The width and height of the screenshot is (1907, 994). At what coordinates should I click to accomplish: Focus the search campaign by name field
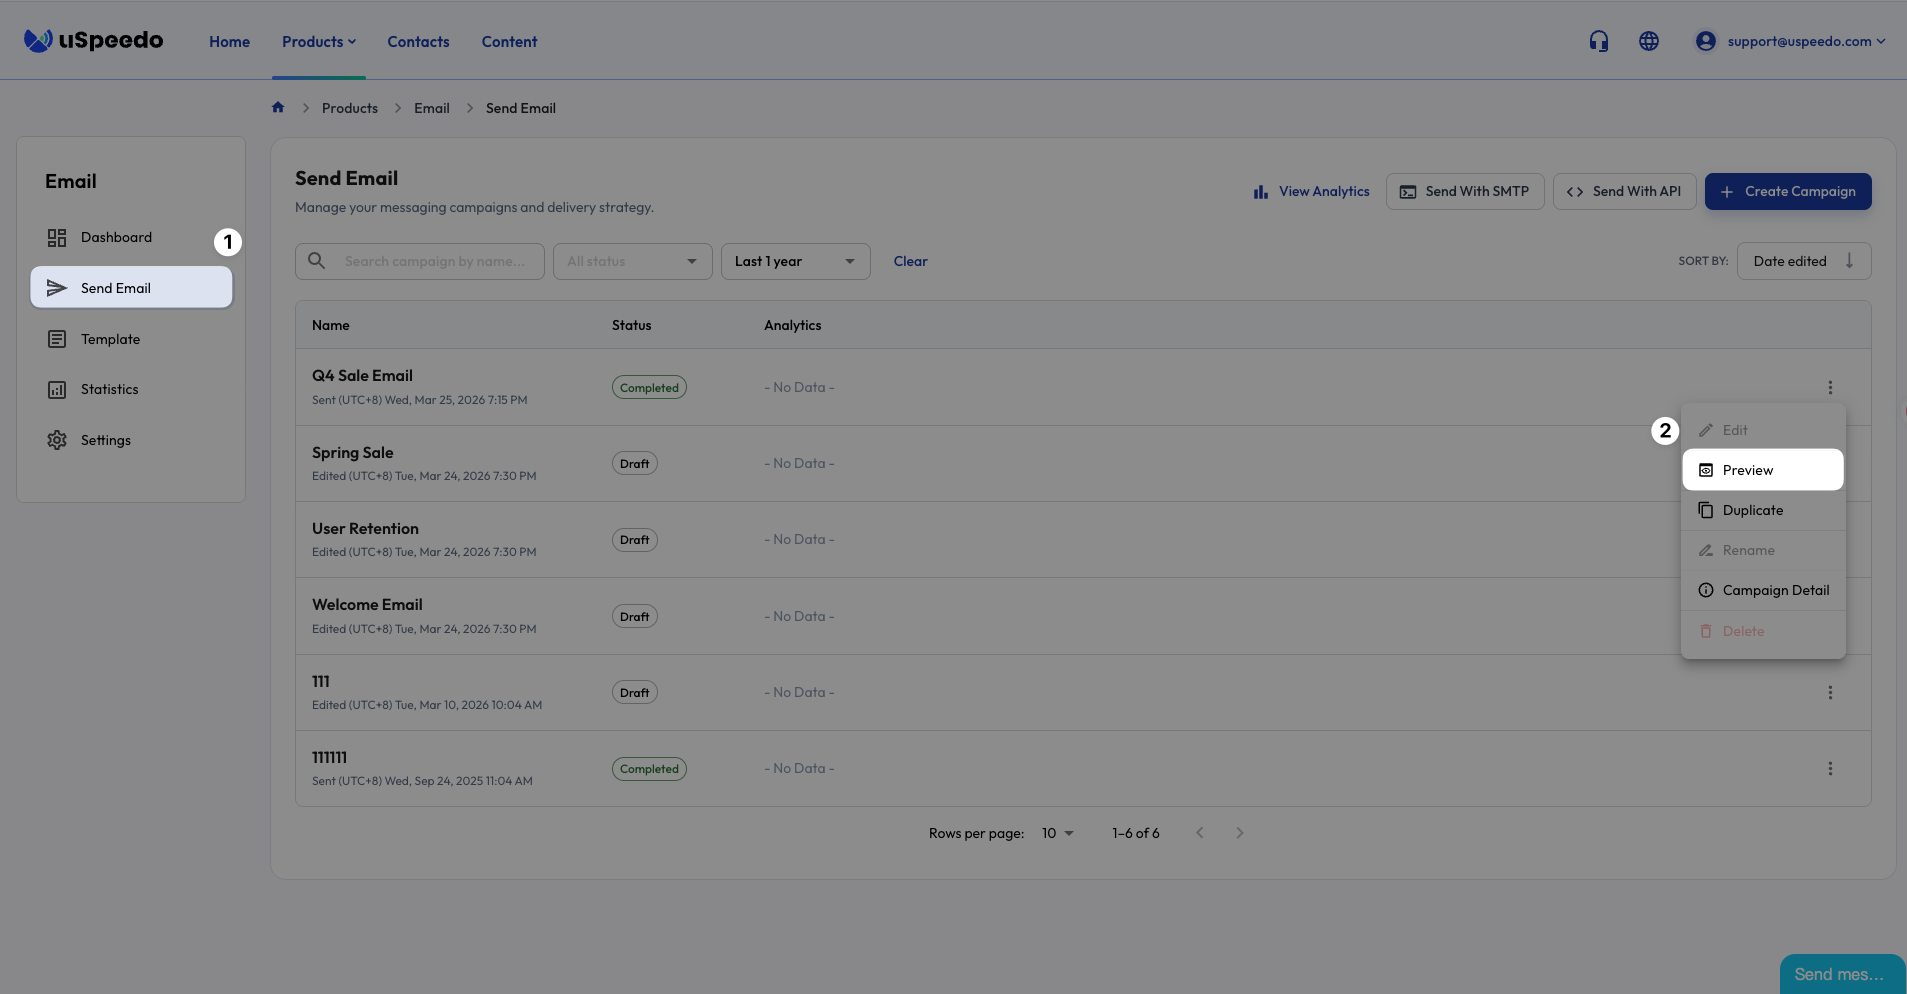(x=435, y=262)
